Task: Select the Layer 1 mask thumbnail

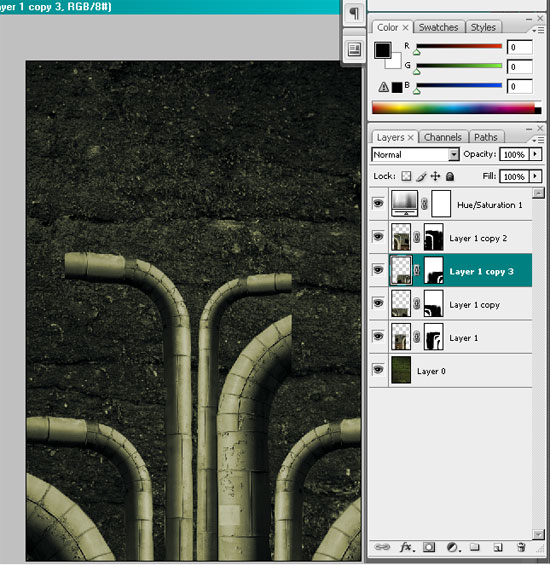Action: pyautogui.click(x=434, y=337)
